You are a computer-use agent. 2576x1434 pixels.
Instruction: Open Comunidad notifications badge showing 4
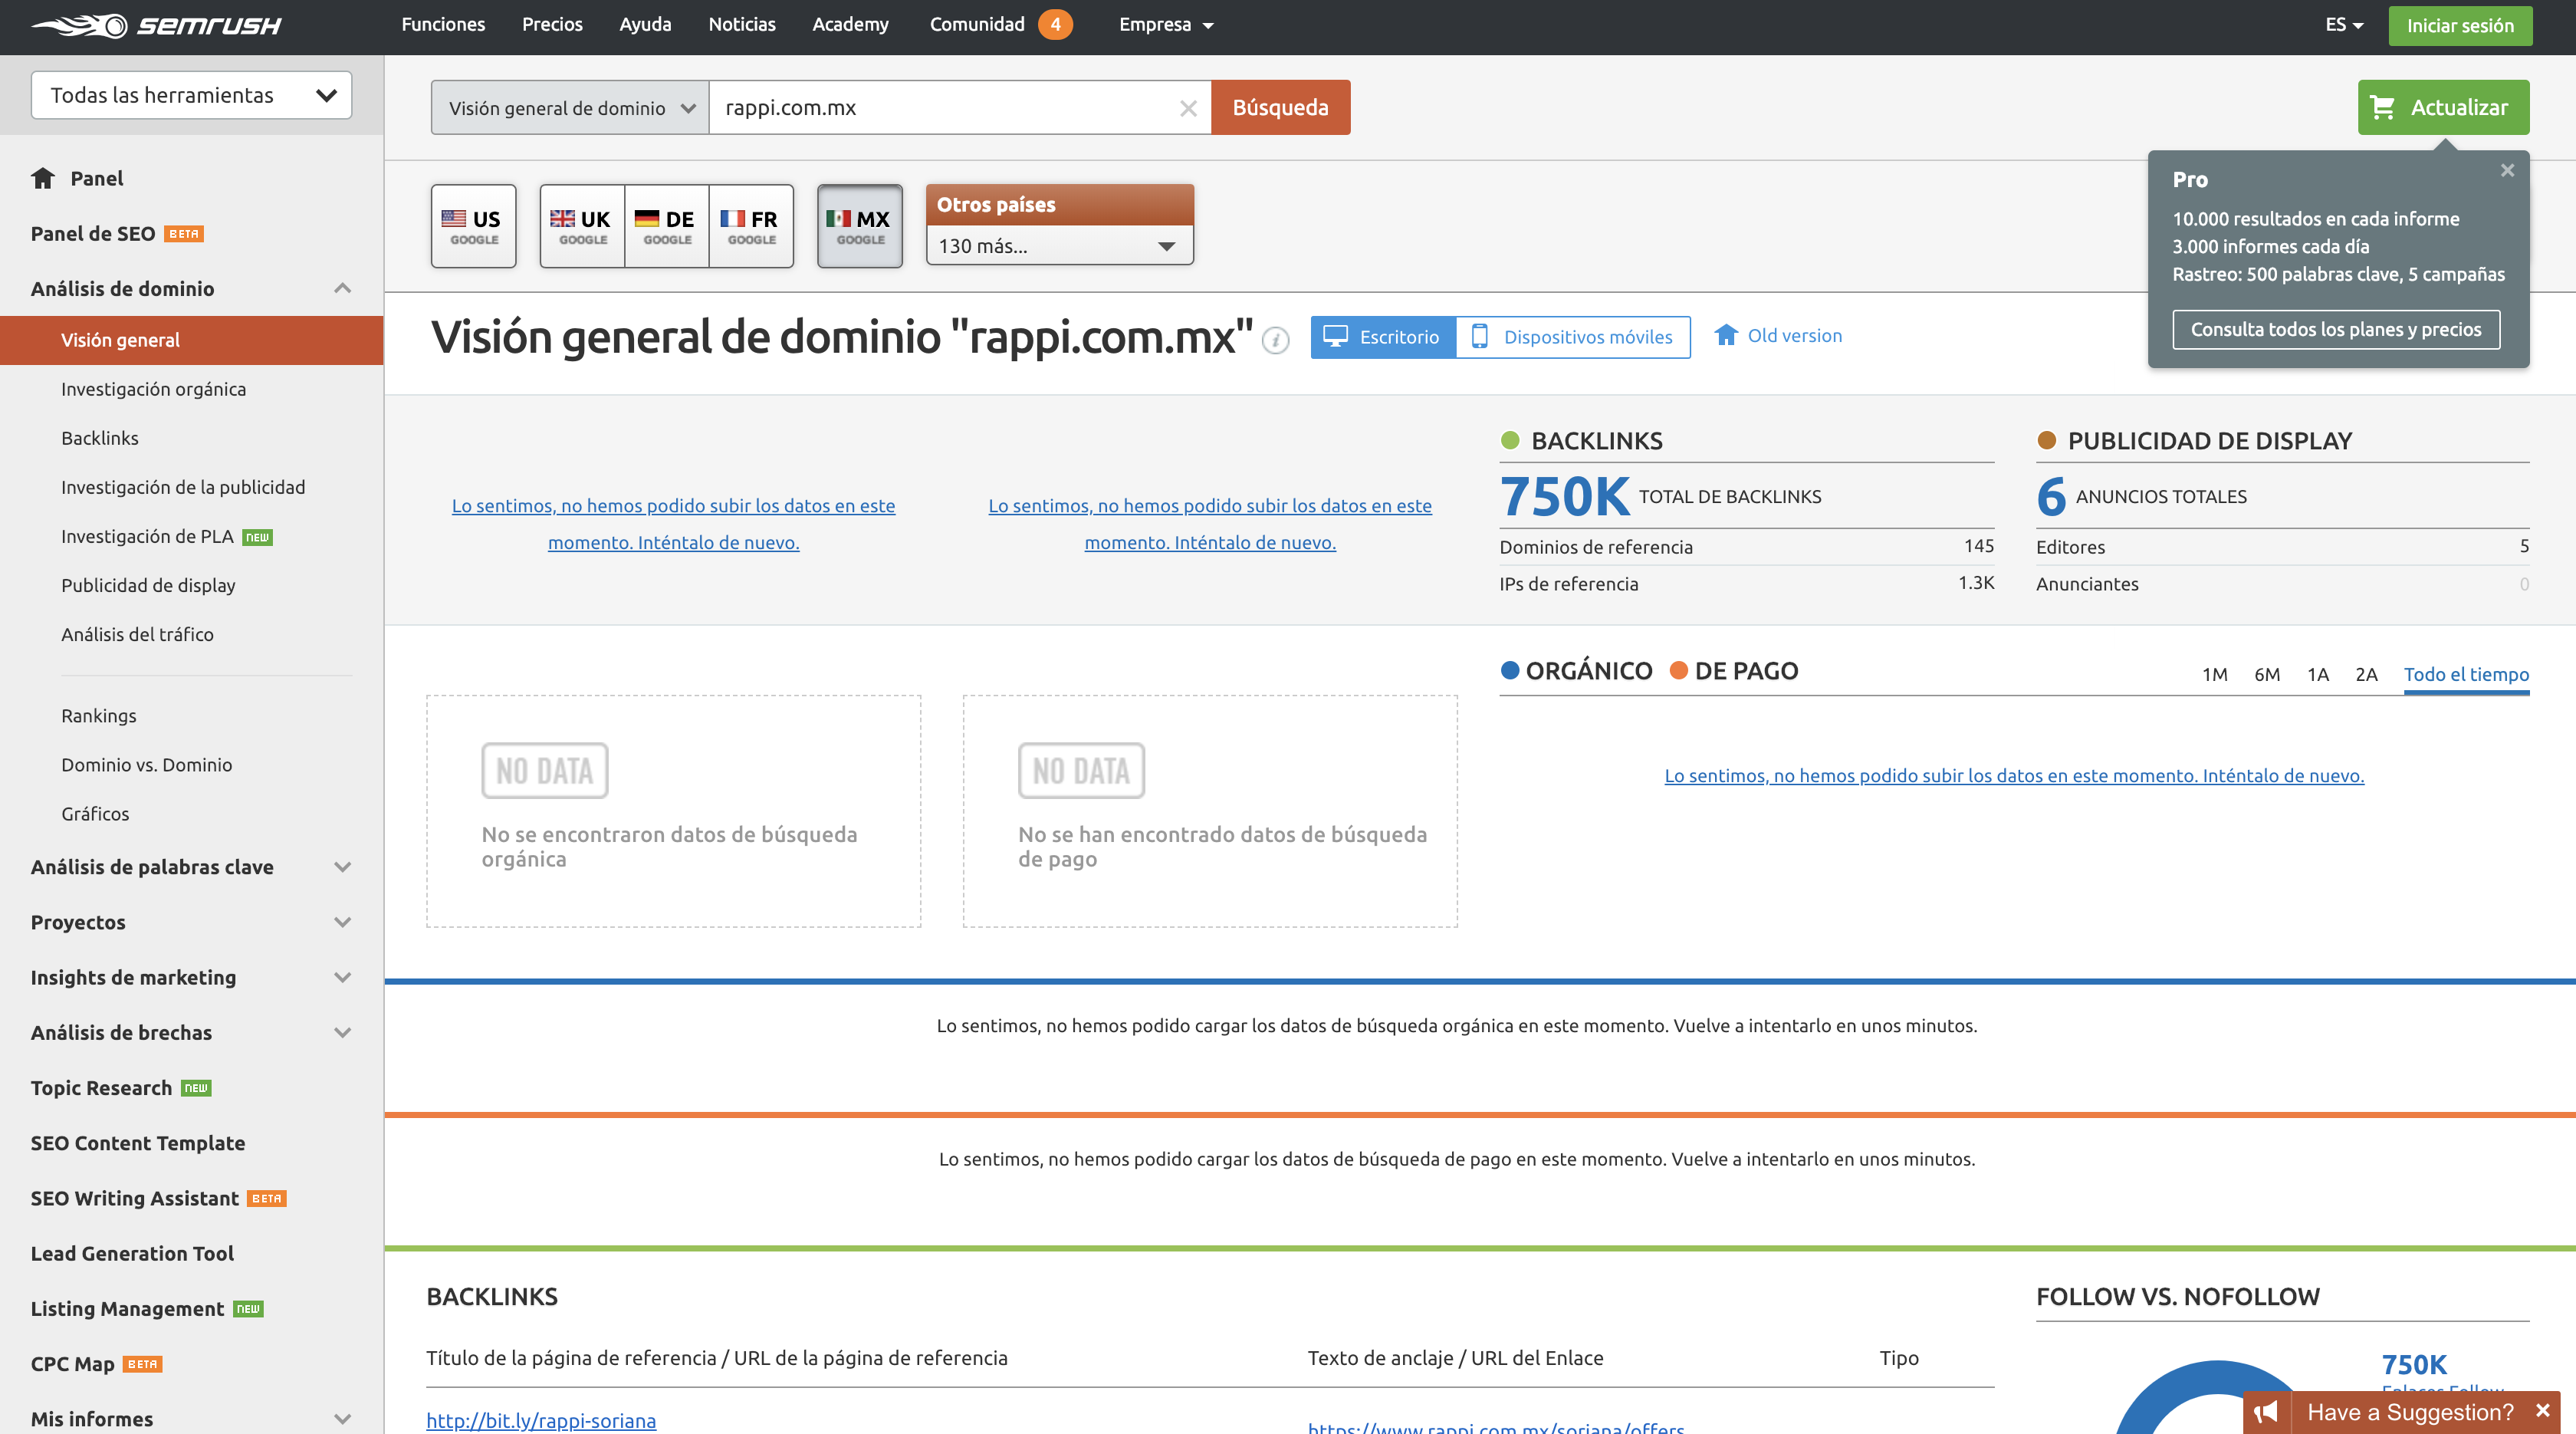tap(1055, 24)
